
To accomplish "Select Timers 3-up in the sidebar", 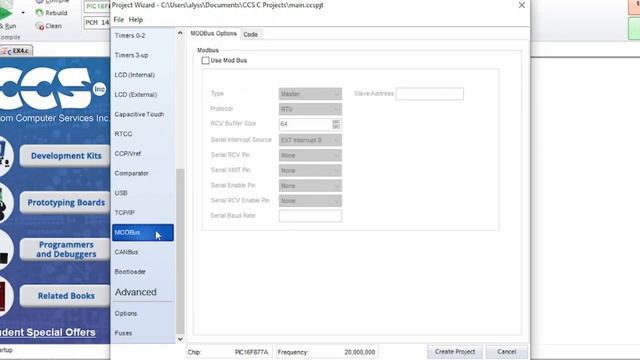I will (x=143, y=55).
